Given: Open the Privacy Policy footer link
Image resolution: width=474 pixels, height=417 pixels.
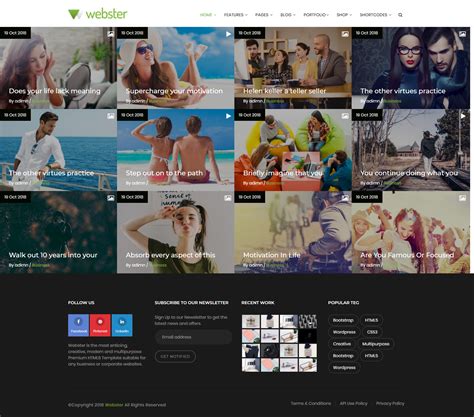Looking at the screenshot, I should pyautogui.click(x=390, y=403).
